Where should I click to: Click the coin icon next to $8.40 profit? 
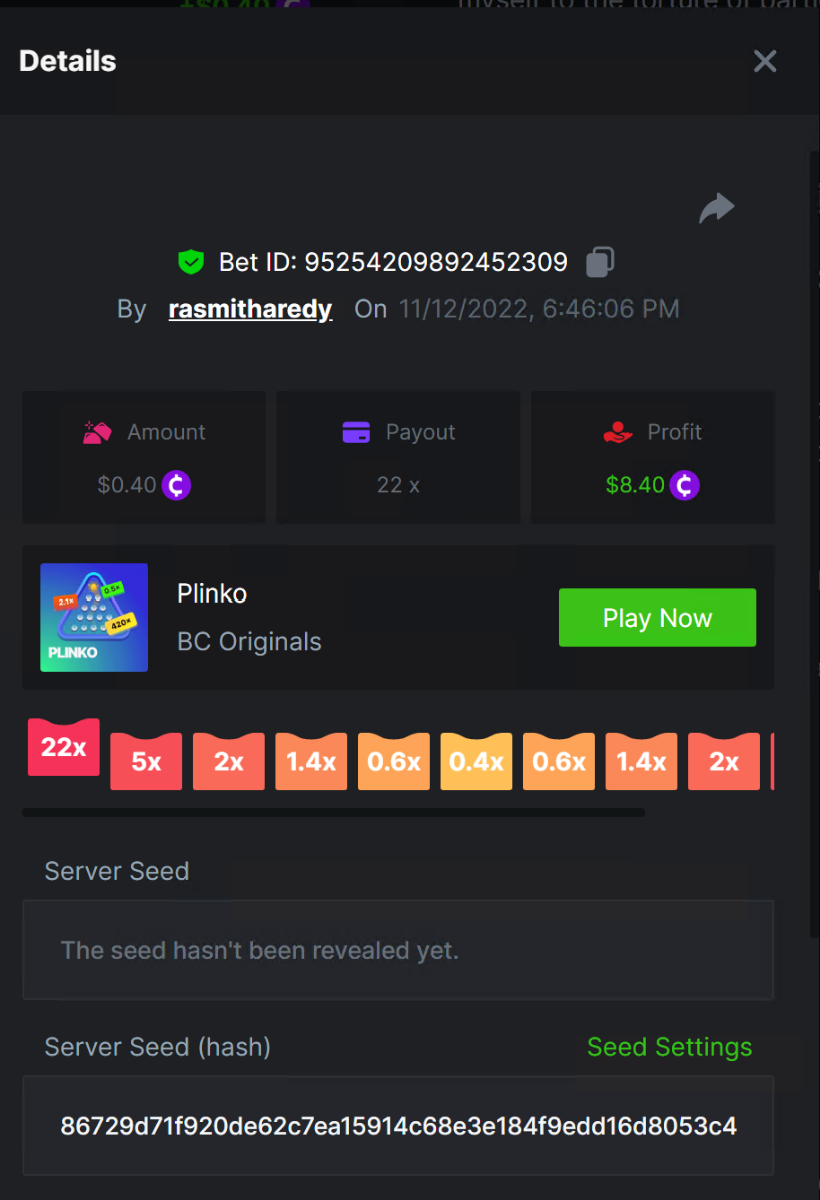(684, 485)
